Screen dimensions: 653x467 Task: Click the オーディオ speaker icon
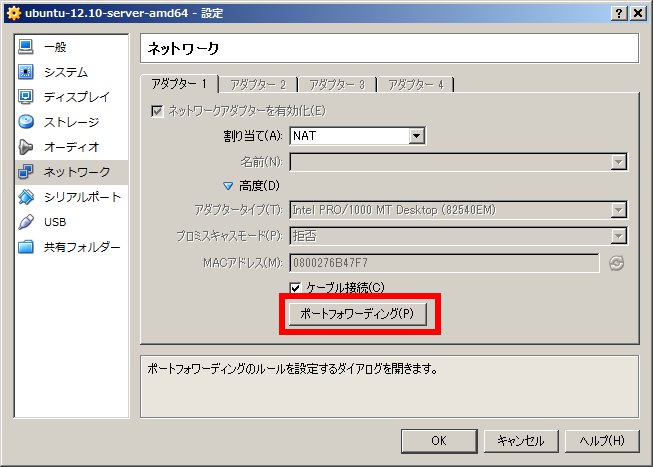tap(26, 147)
